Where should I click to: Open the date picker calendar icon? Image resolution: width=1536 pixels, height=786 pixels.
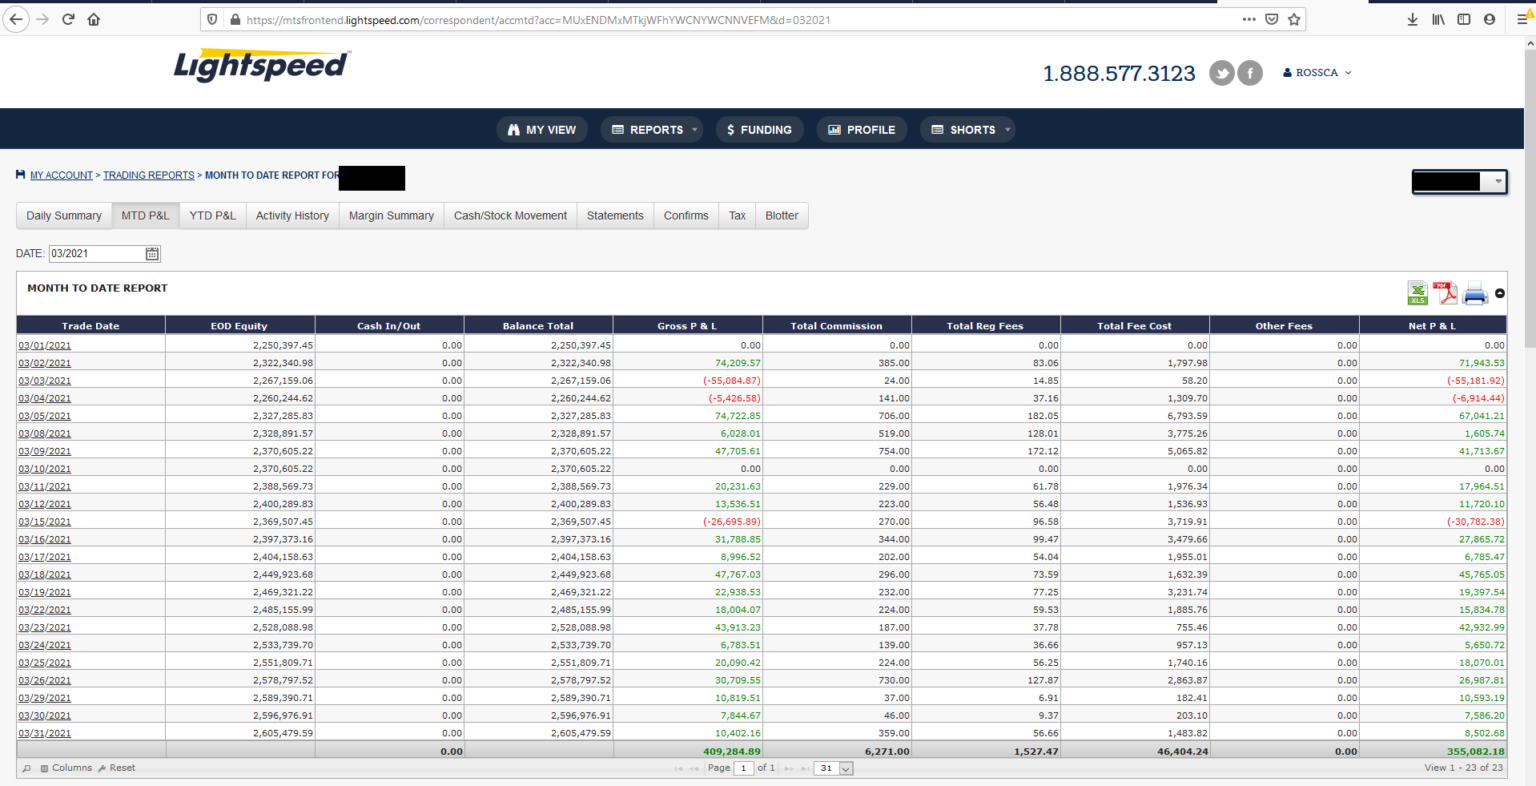152,253
